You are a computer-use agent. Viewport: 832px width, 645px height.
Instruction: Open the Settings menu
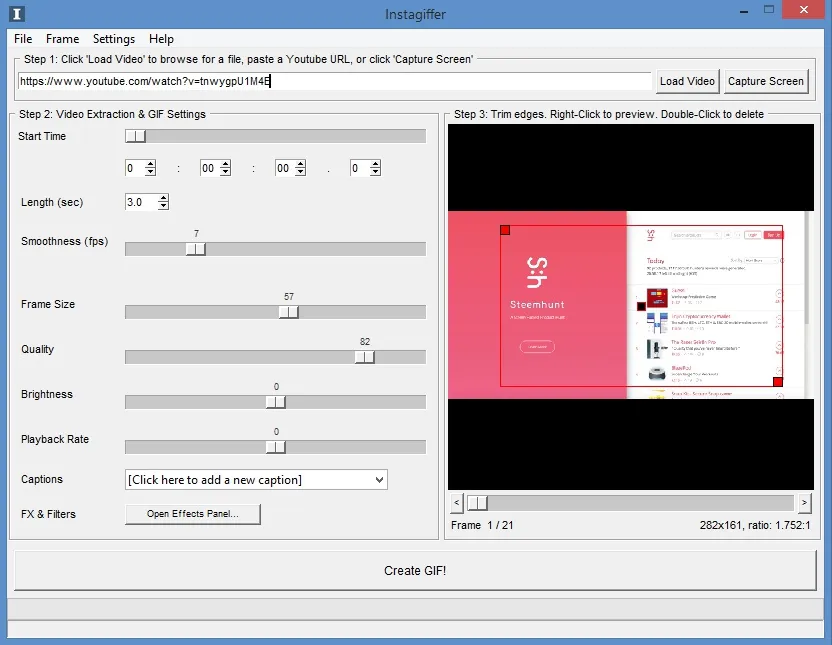114,39
